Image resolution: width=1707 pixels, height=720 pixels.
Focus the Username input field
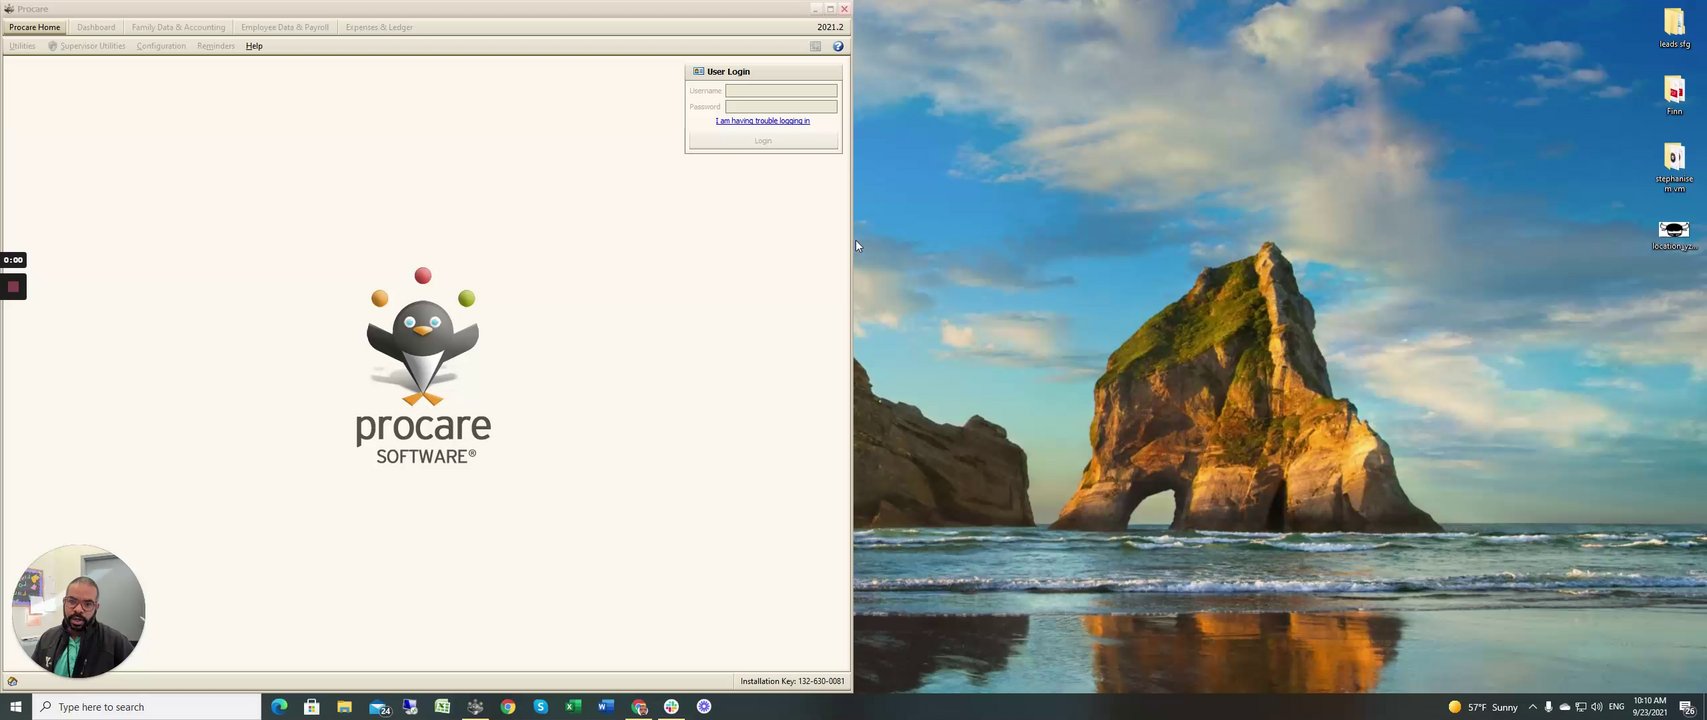[781, 91]
